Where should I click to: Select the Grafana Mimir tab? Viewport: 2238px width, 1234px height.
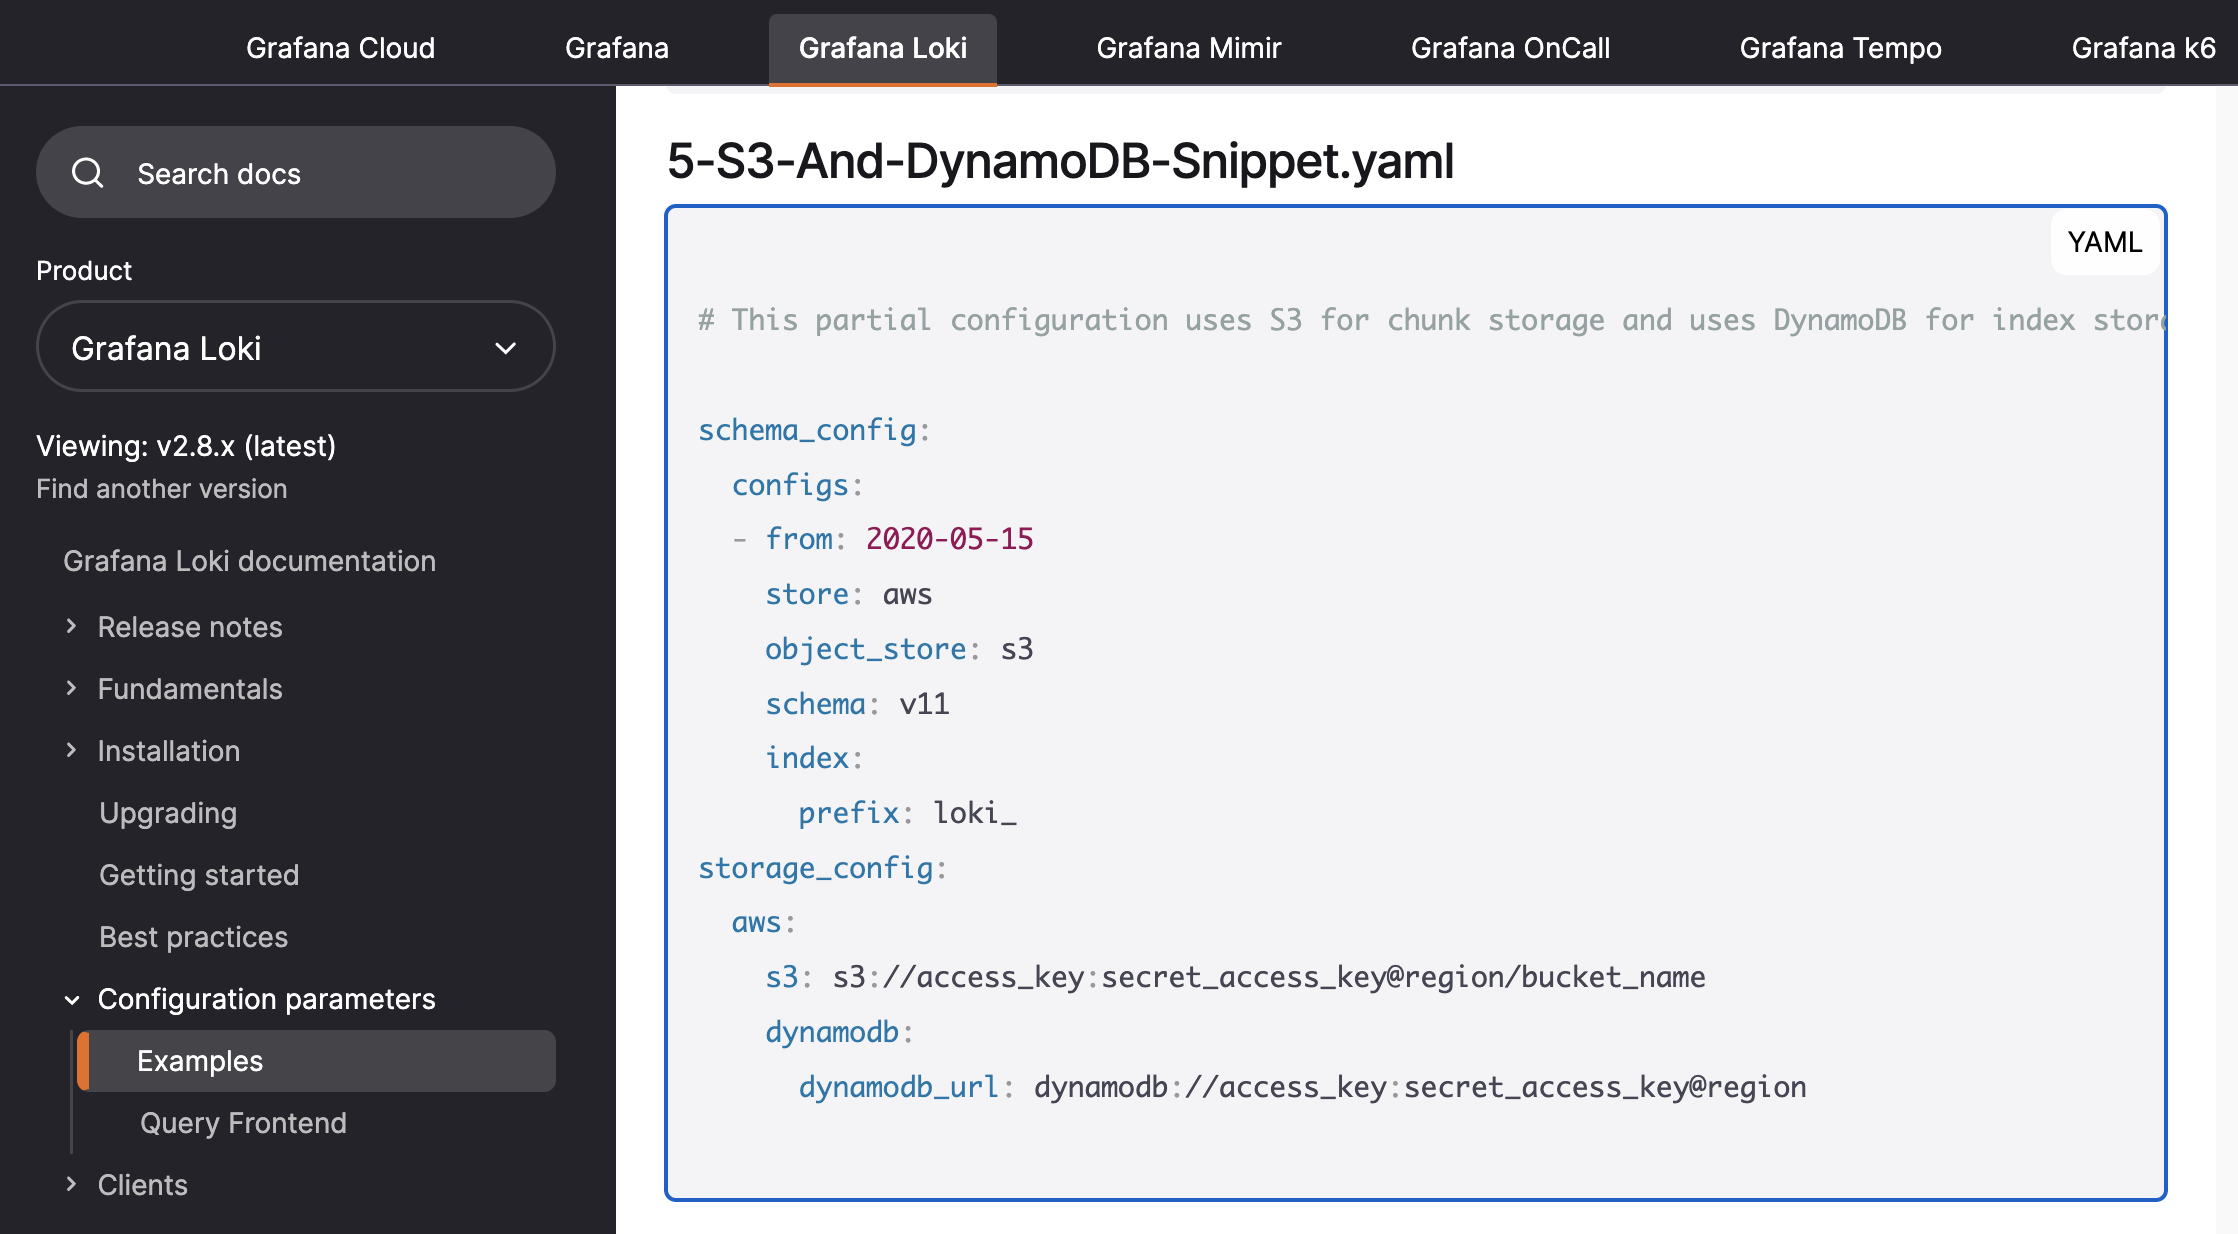(1188, 44)
